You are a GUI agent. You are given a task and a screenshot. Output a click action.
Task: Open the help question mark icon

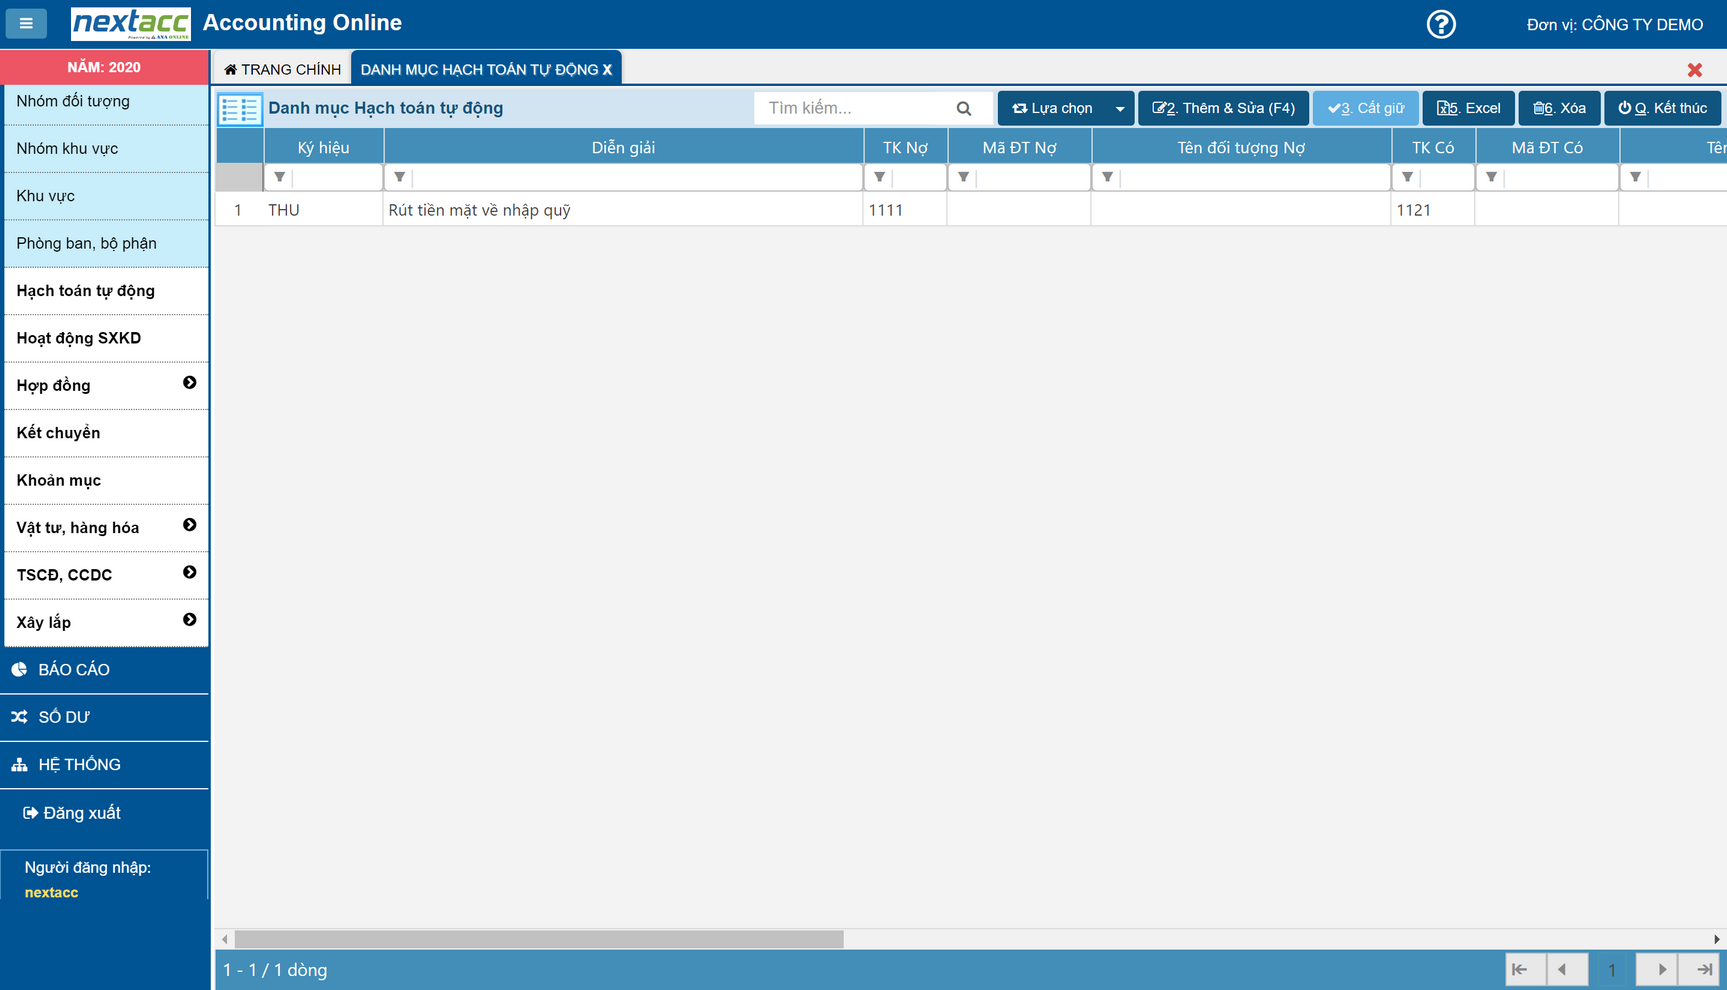point(1440,24)
